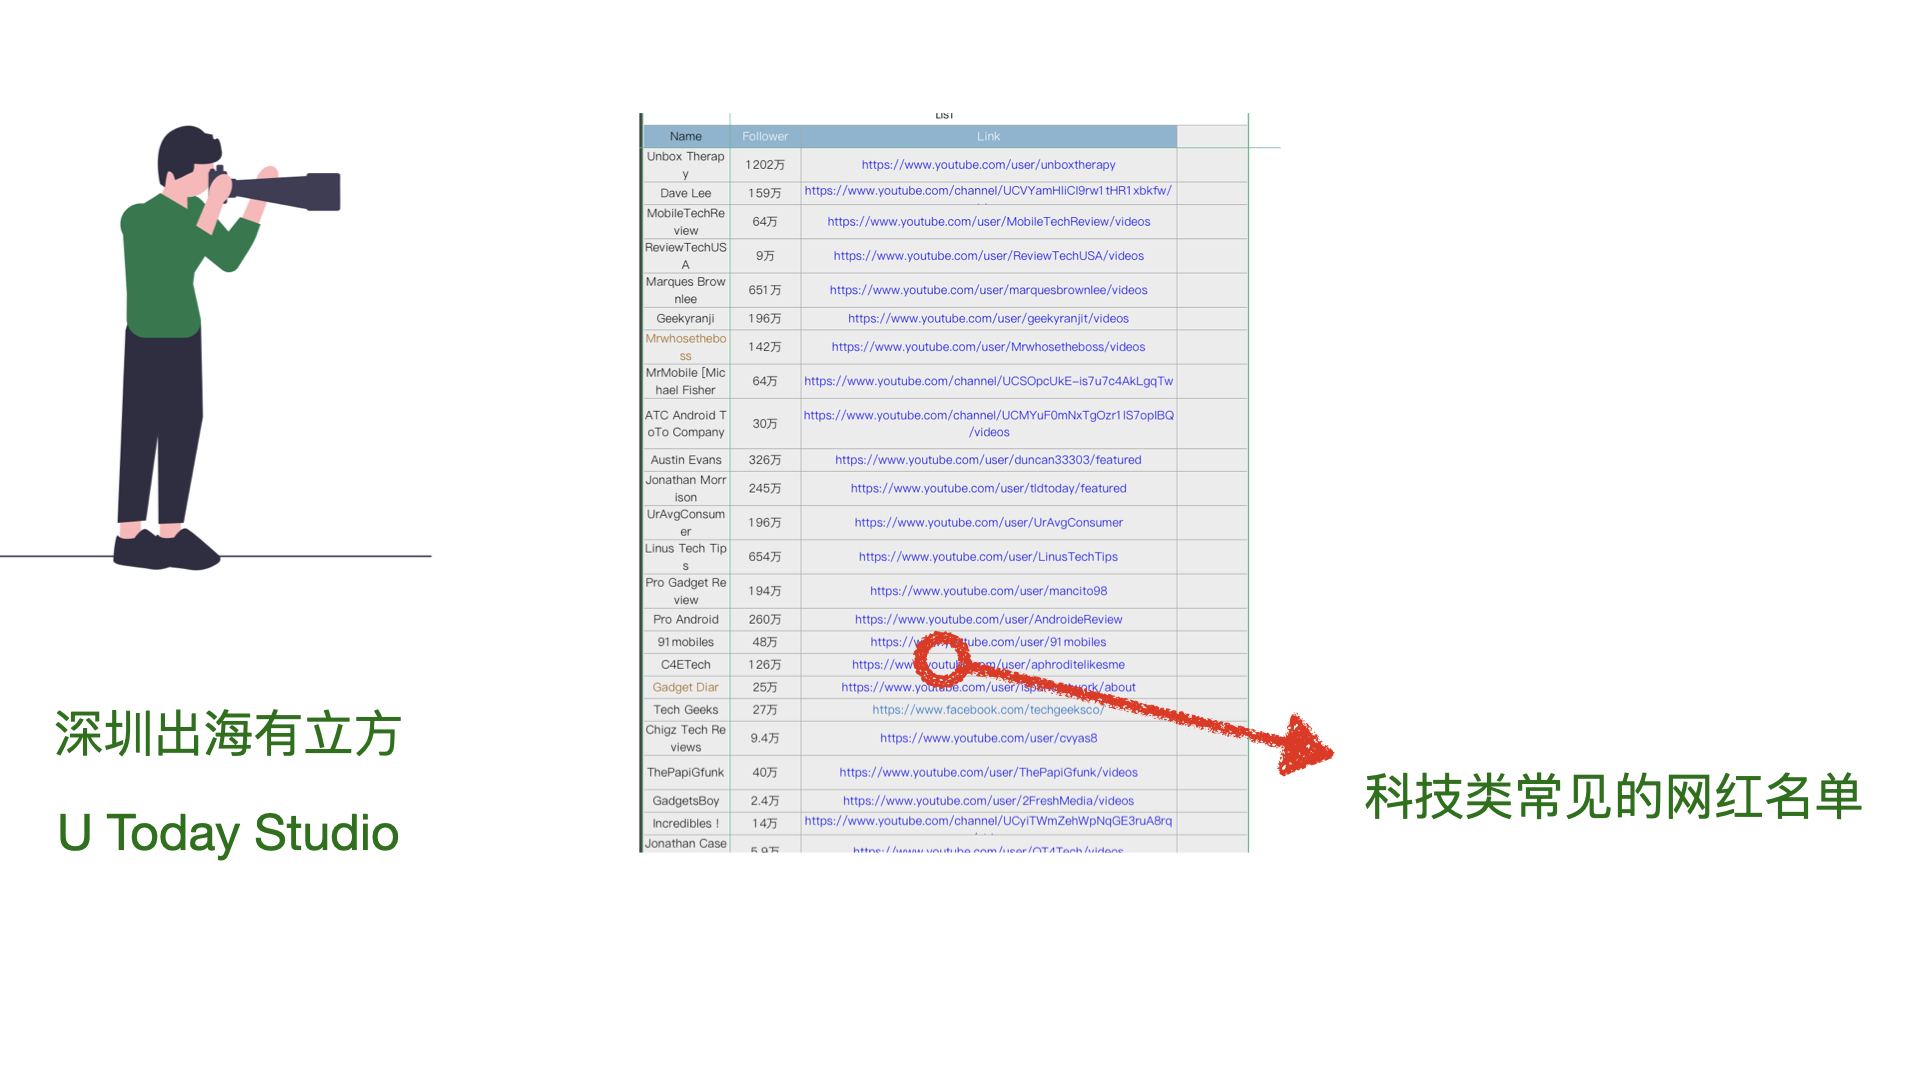1920x1080 pixels.
Task: Open the Incredibles channel link
Action: 988,821
